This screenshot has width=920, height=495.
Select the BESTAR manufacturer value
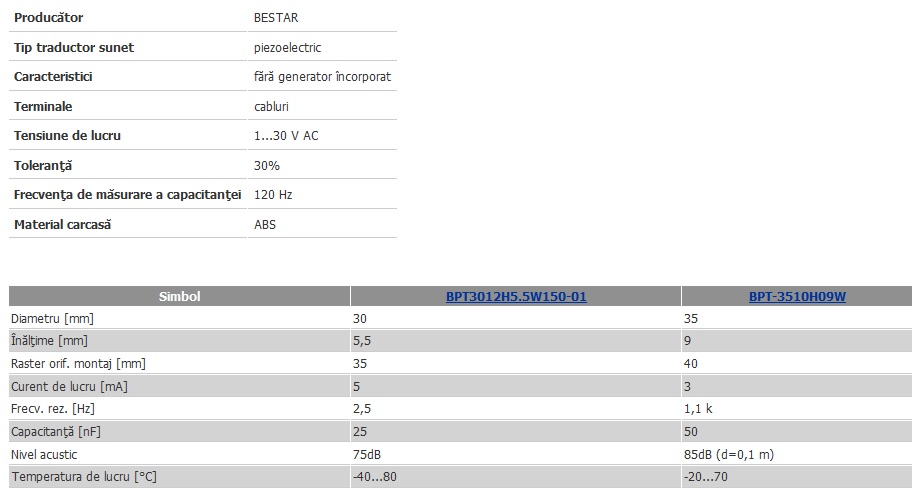click(x=276, y=18)
